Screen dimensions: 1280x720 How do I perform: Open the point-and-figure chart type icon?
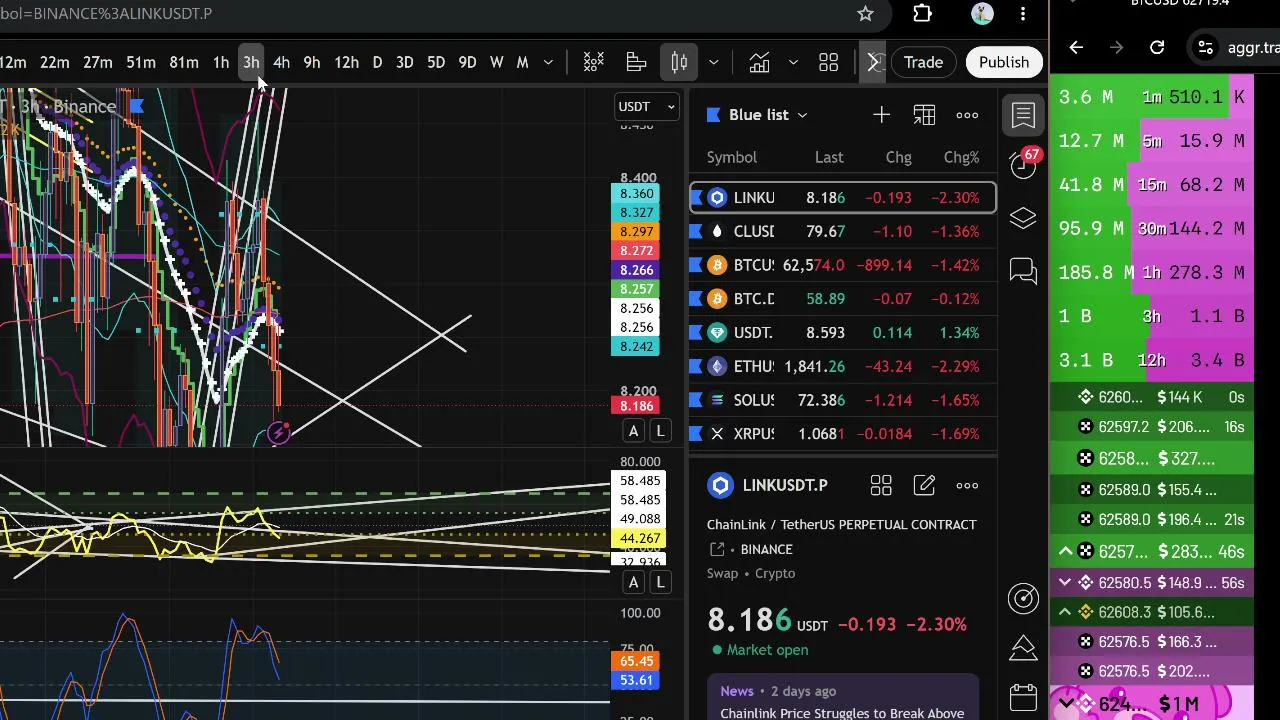click(594, 62)
